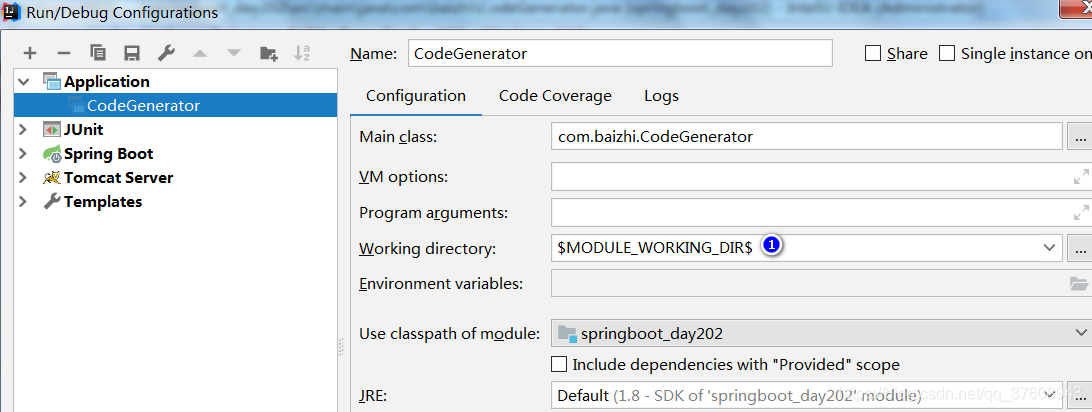Switch to the Configuration tab
This screenshot has height=412, width=1092.
[416, 96]
